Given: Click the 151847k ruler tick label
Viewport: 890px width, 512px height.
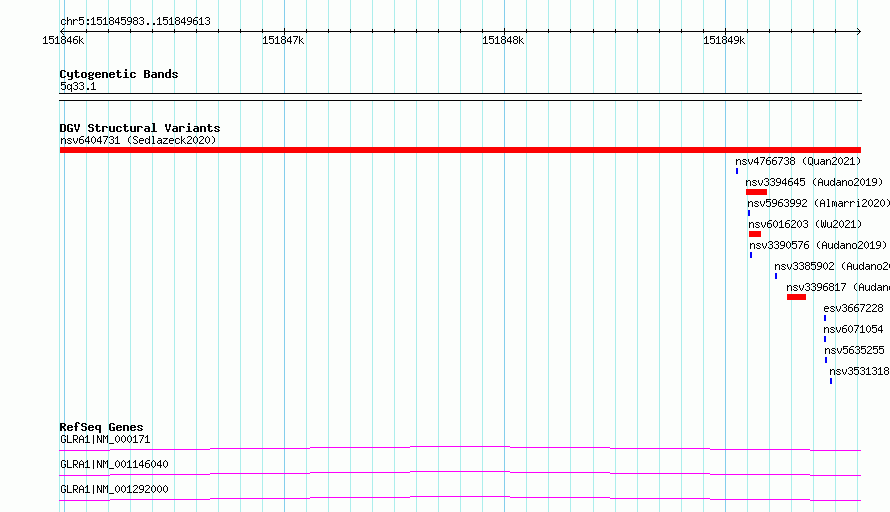Looking at the screenshot, I should click(x=283, y=40).
